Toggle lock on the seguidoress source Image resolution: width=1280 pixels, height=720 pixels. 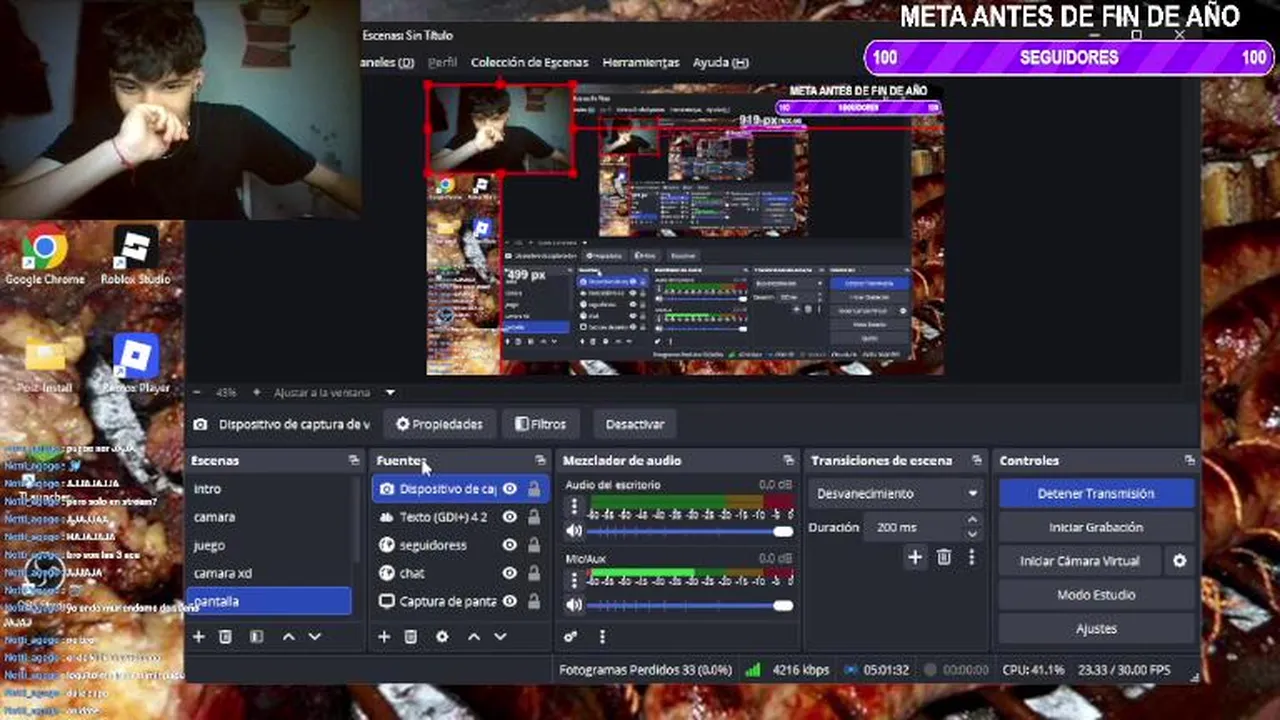(x=534, y=545)
